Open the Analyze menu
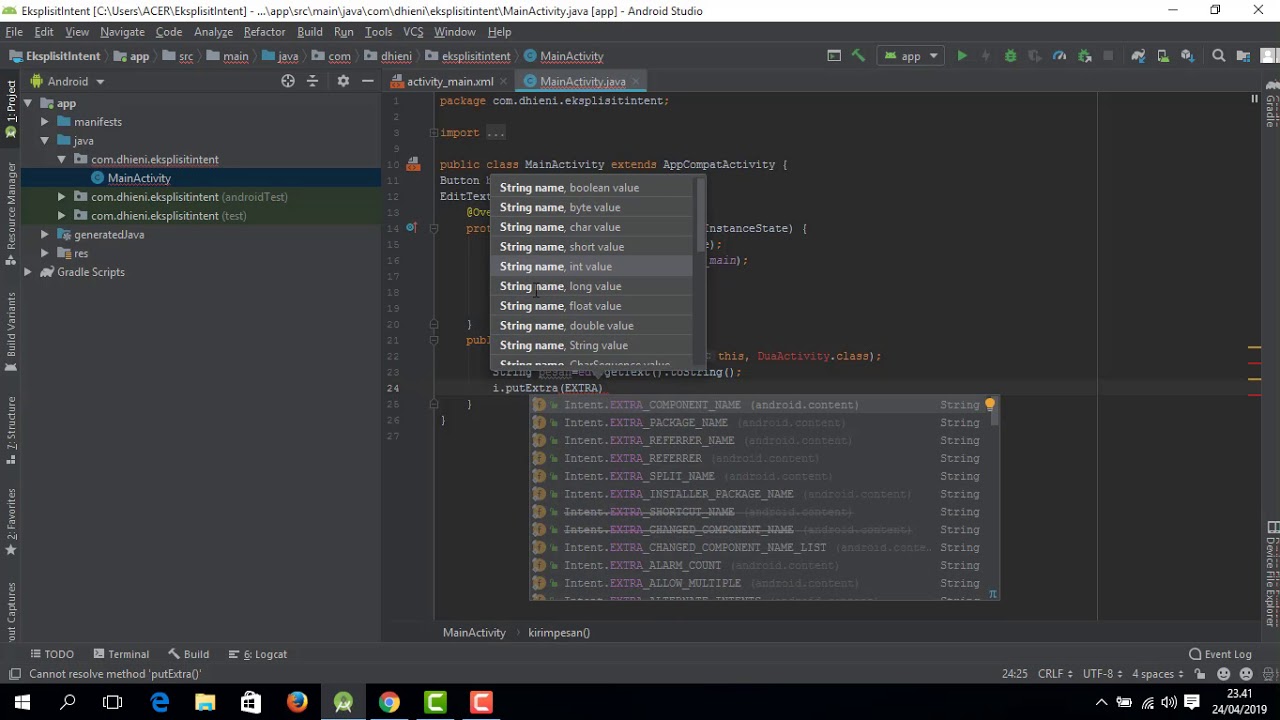1280x720 pixels. (213, 32)
